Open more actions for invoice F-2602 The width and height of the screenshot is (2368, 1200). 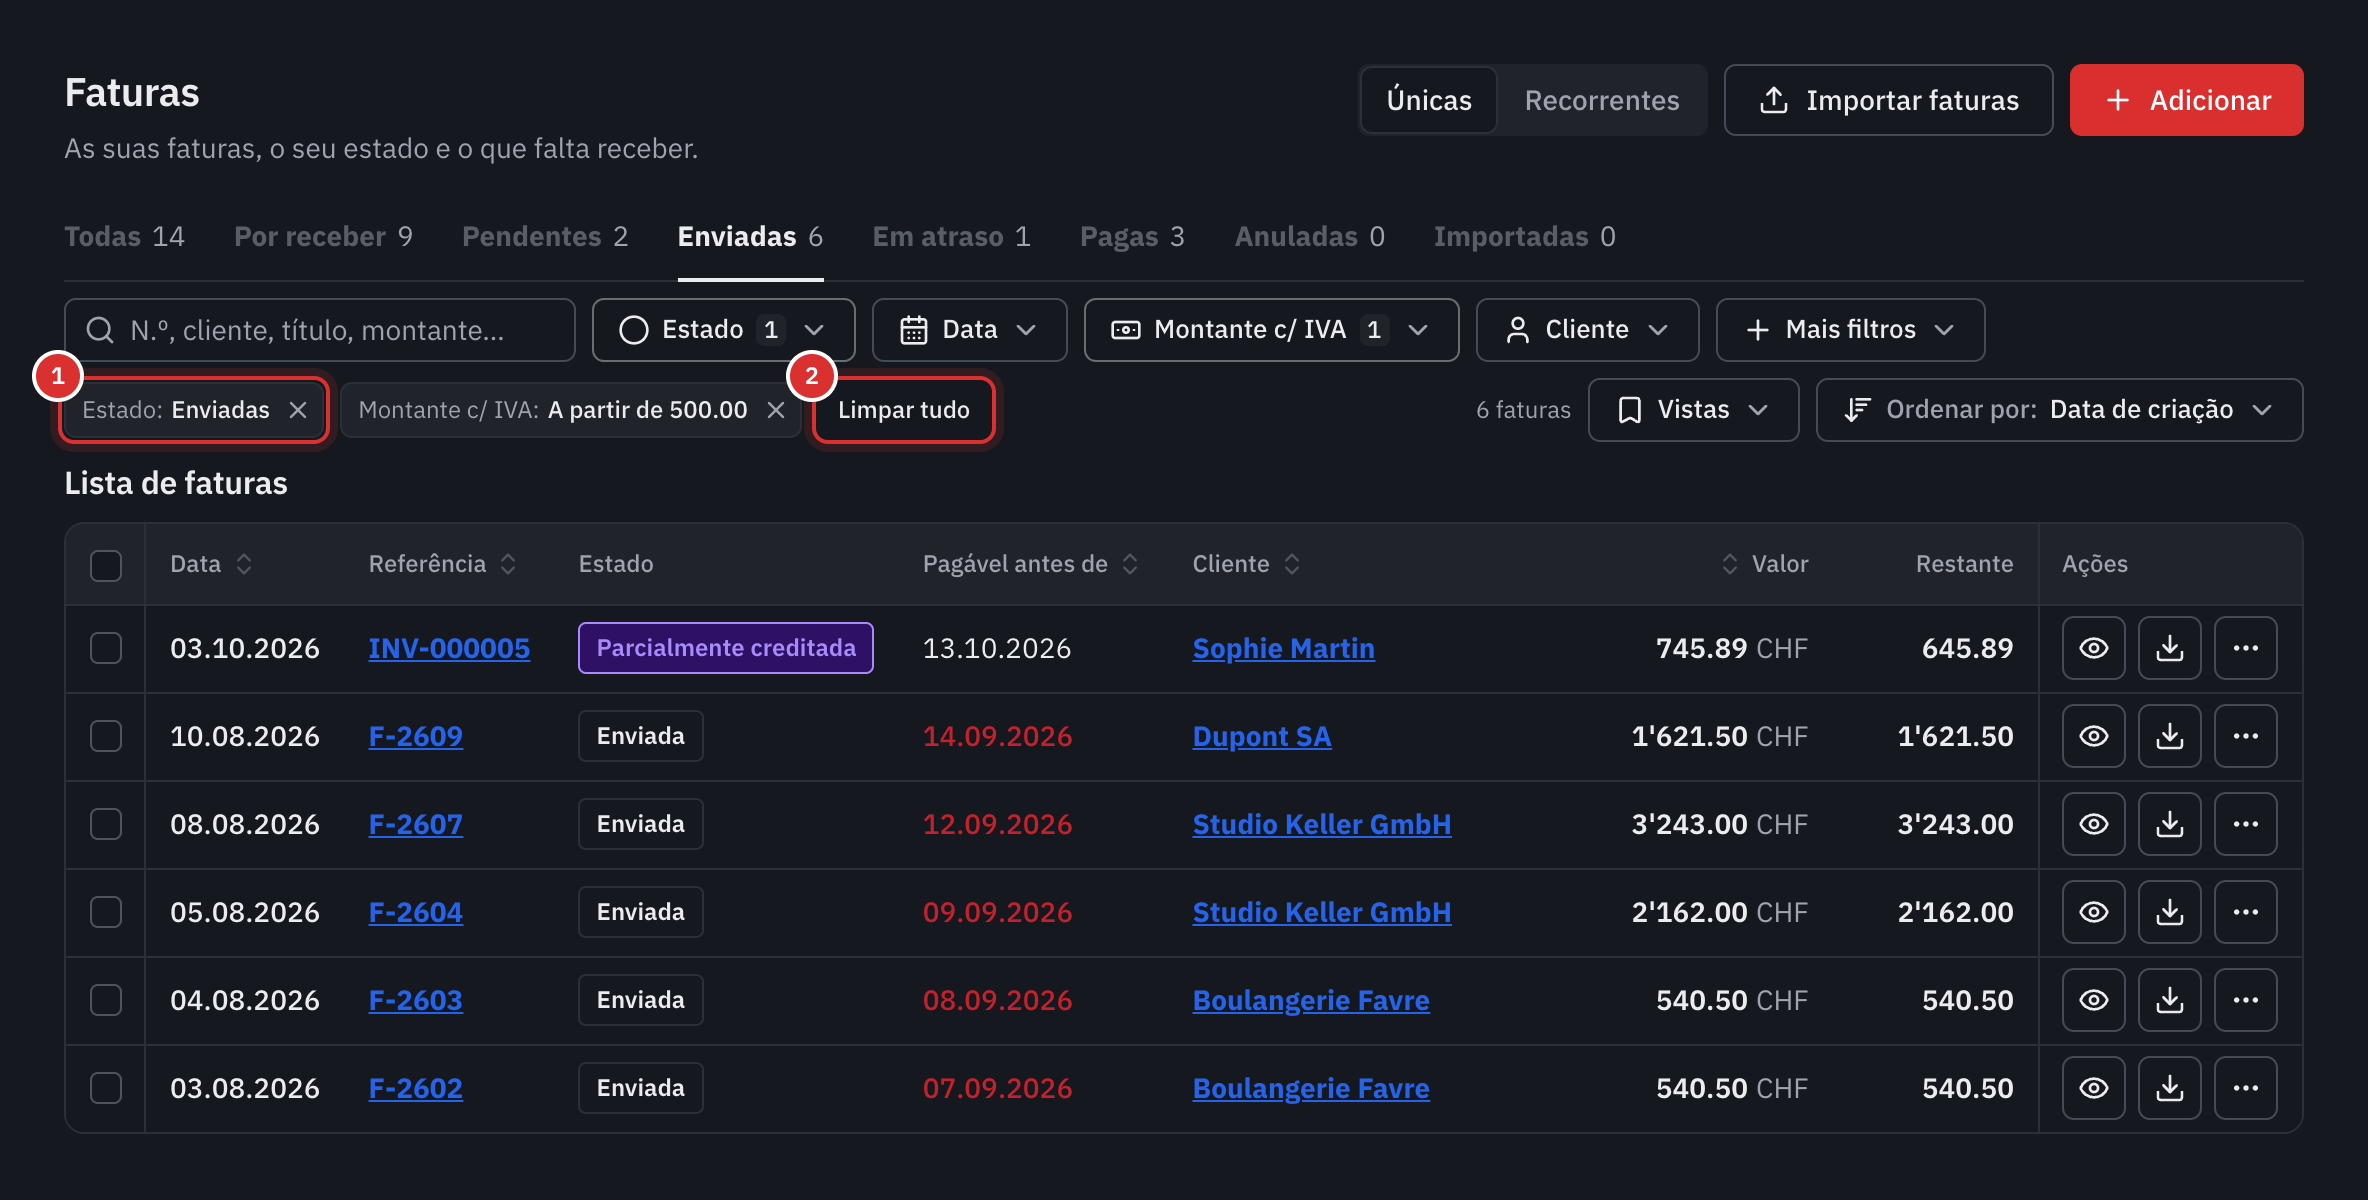pos(2245,1088)
